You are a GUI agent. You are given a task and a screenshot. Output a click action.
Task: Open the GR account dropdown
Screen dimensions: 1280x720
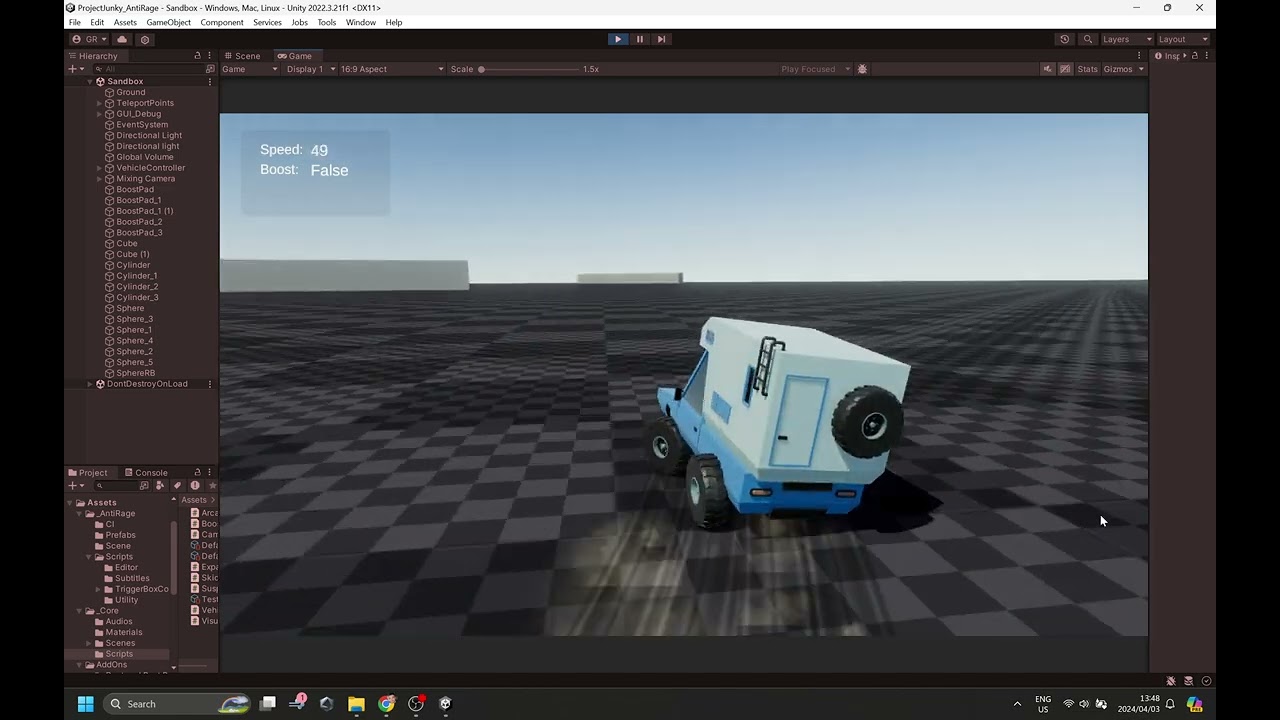click(x=90, y=39)
